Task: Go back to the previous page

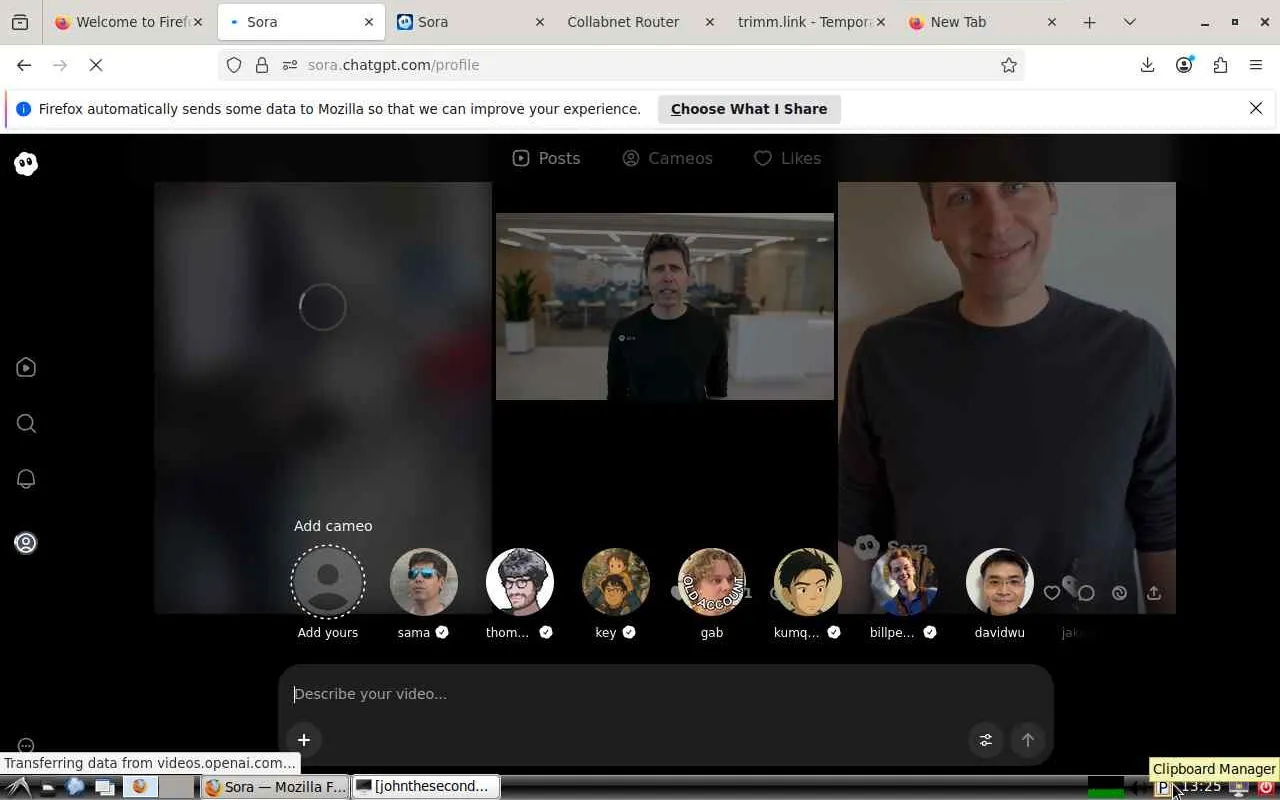Action: pos(24,65)
